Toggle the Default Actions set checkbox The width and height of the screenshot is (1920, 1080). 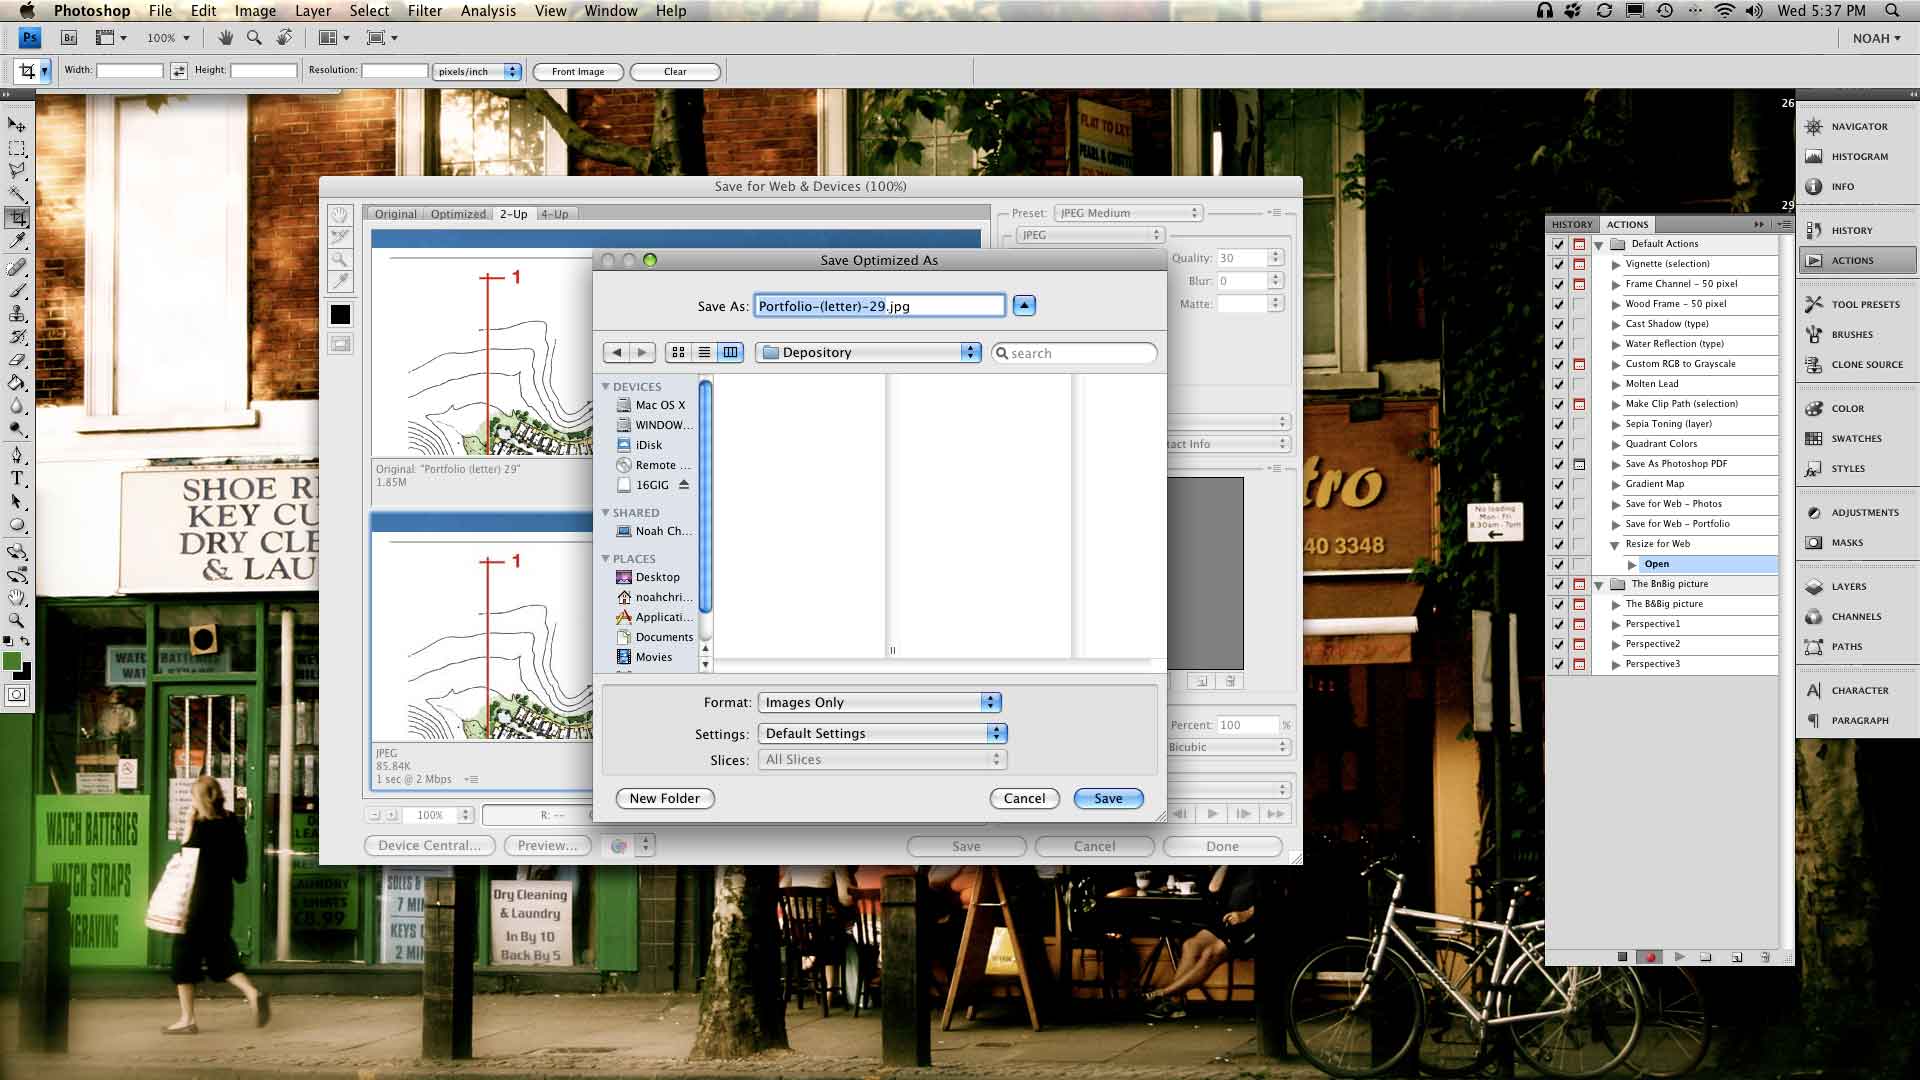coord(1558,244)
